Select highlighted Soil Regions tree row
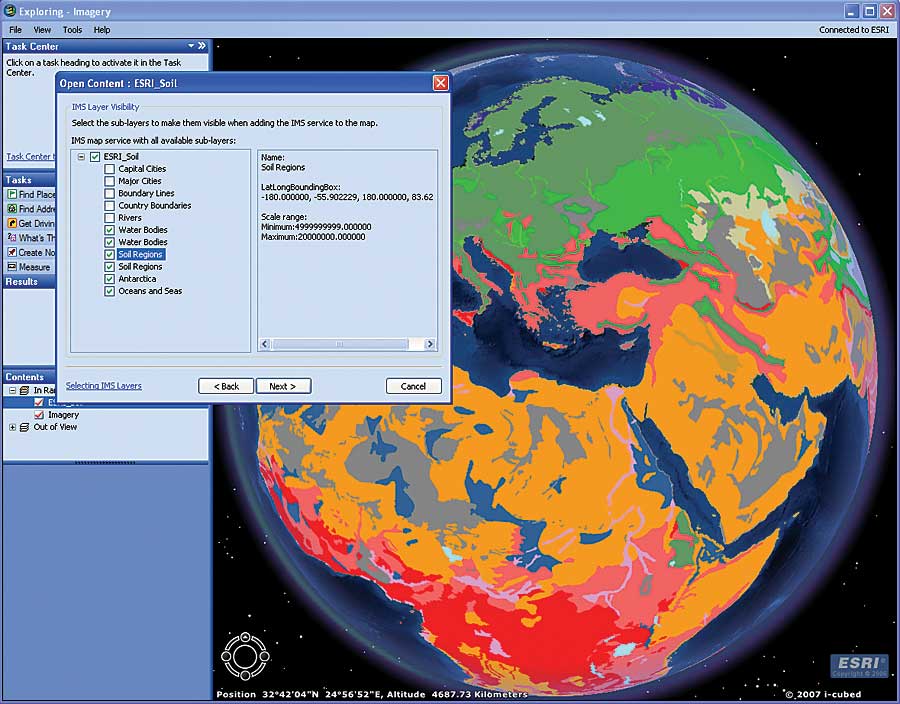 [x=141, y=254]
